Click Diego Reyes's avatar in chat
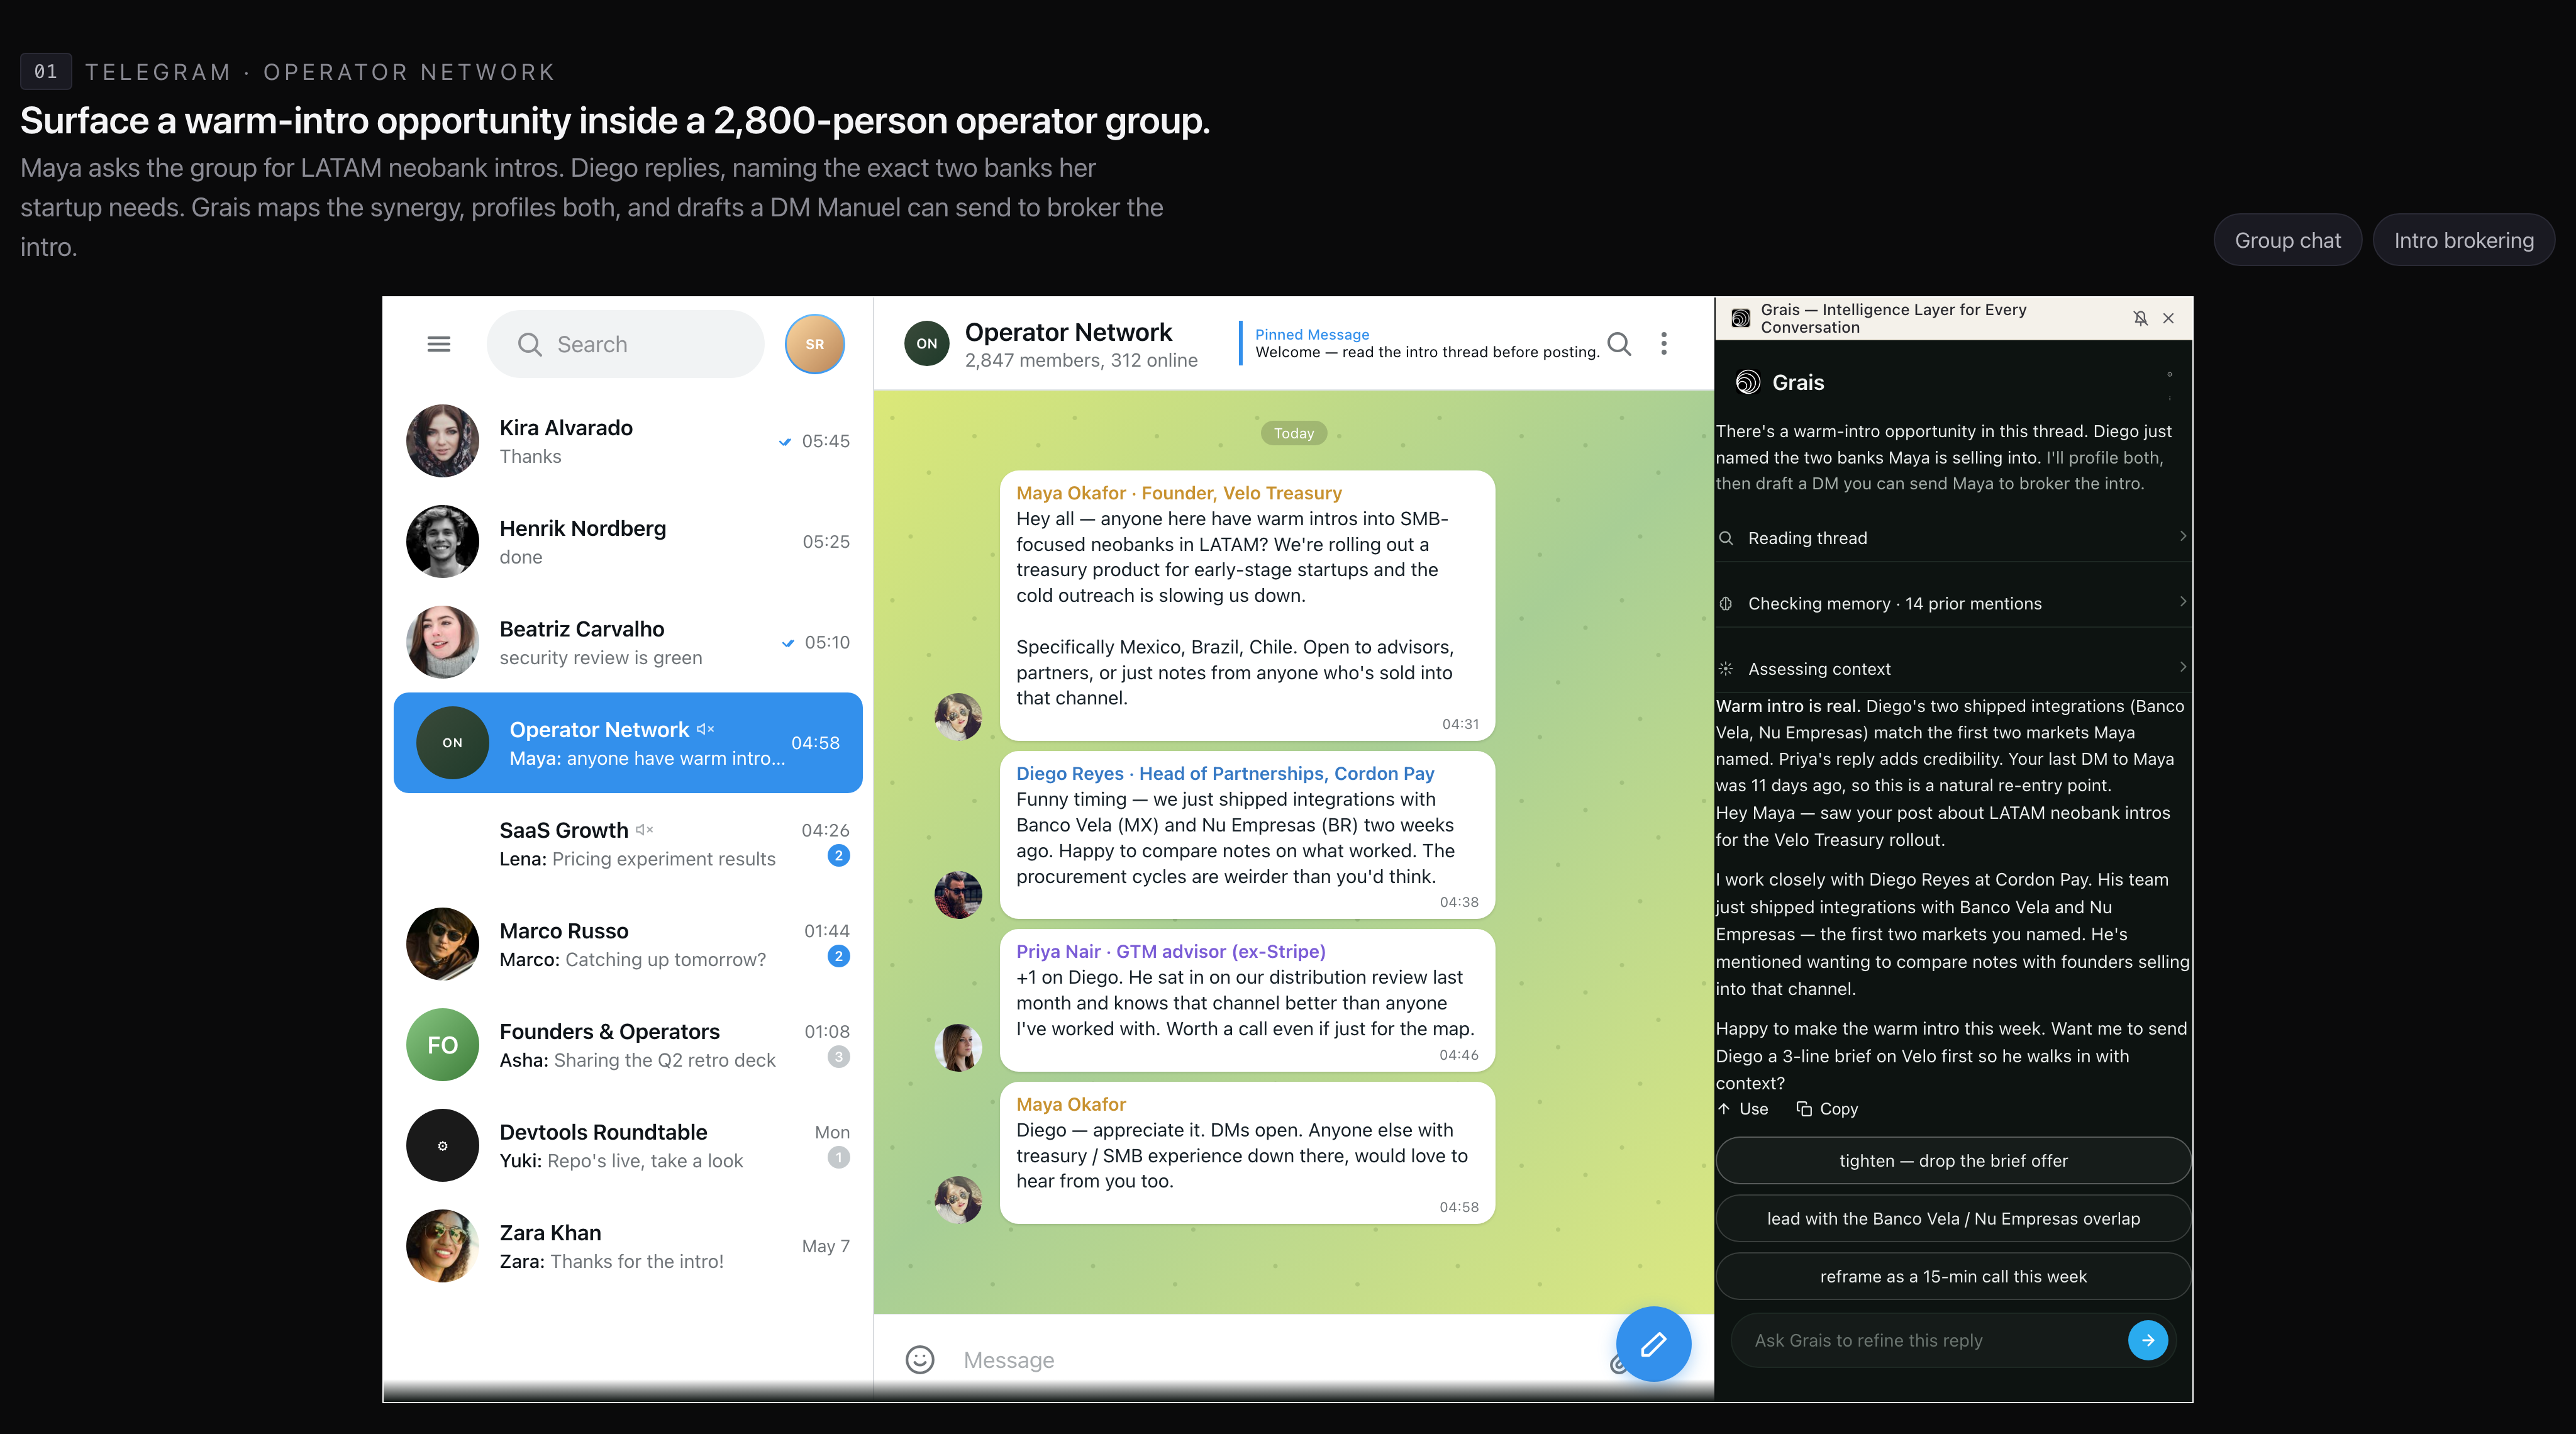This screenshot has width=2576, height=1434. tap(958, 894)
